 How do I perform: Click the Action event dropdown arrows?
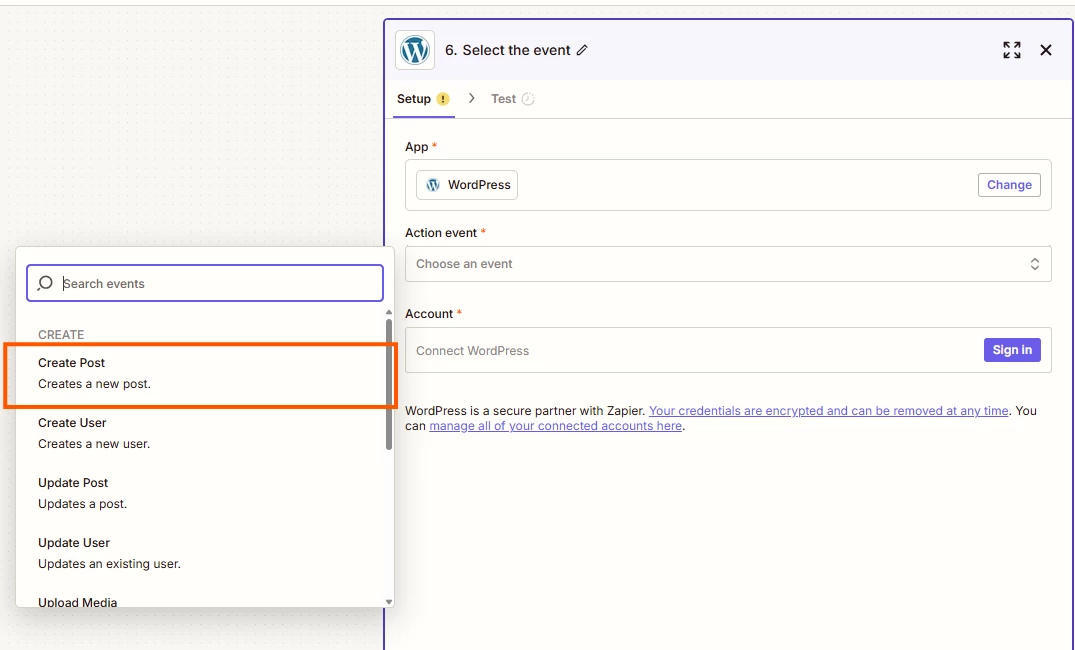pyautogui.click(x=1035, y=264)
